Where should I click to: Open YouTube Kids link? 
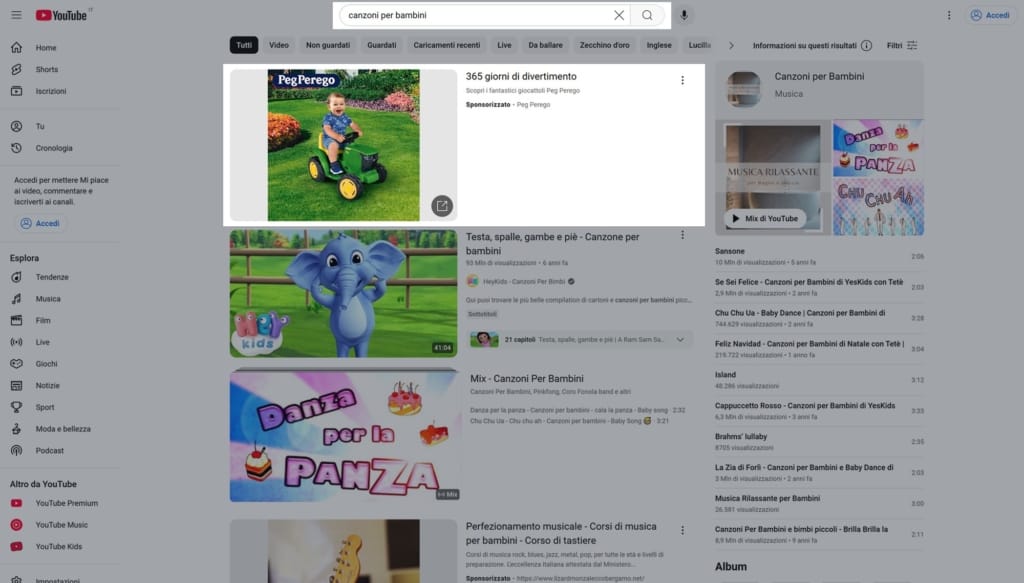tap(59, 546)
